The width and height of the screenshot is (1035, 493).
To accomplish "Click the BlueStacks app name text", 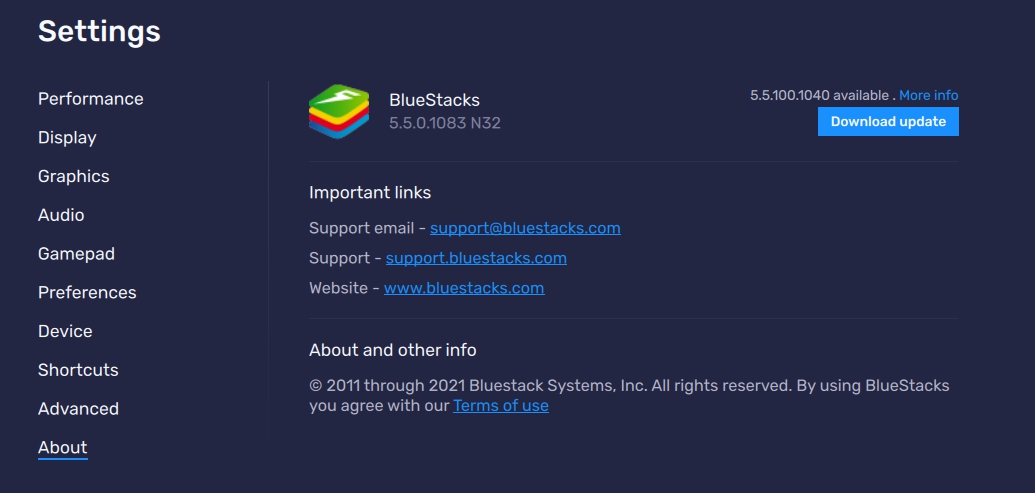I will pos(434,100).
